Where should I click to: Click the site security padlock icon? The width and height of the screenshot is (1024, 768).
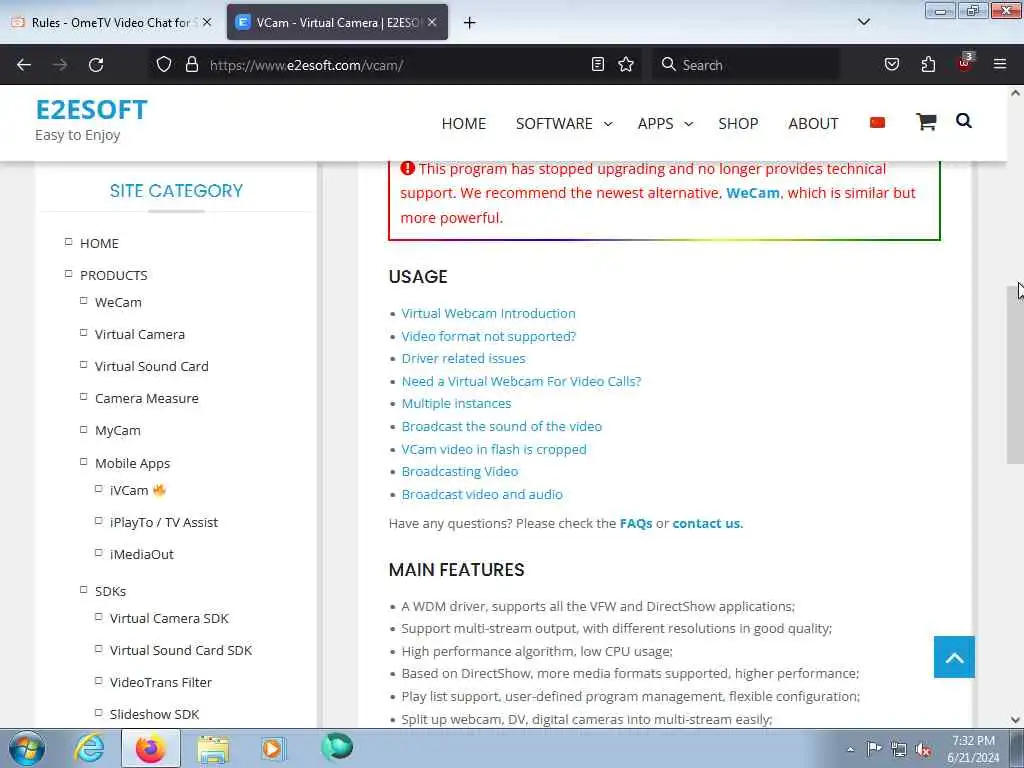(191, 64)
